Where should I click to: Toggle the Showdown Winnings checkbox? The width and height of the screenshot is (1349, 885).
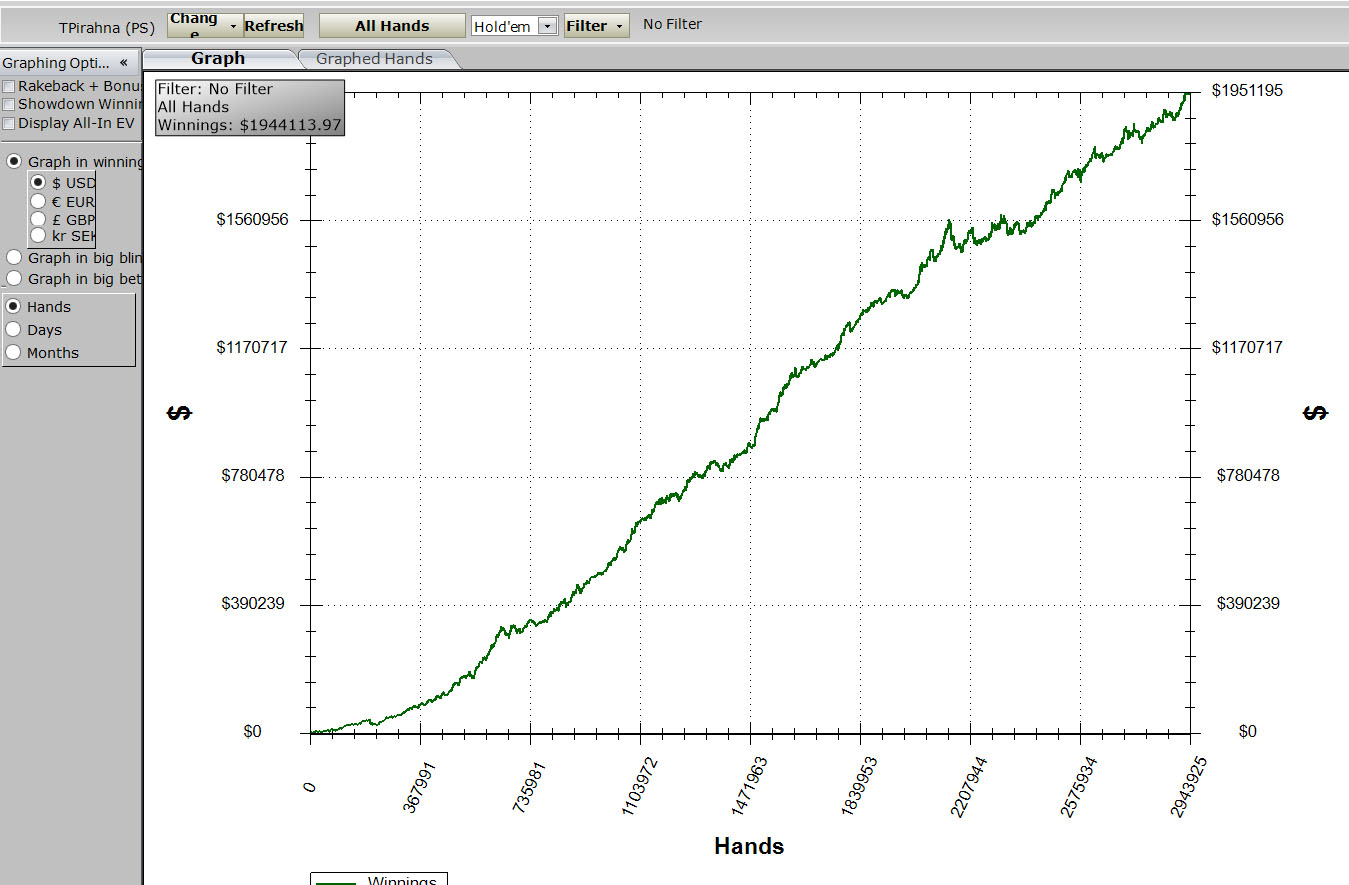9,104
